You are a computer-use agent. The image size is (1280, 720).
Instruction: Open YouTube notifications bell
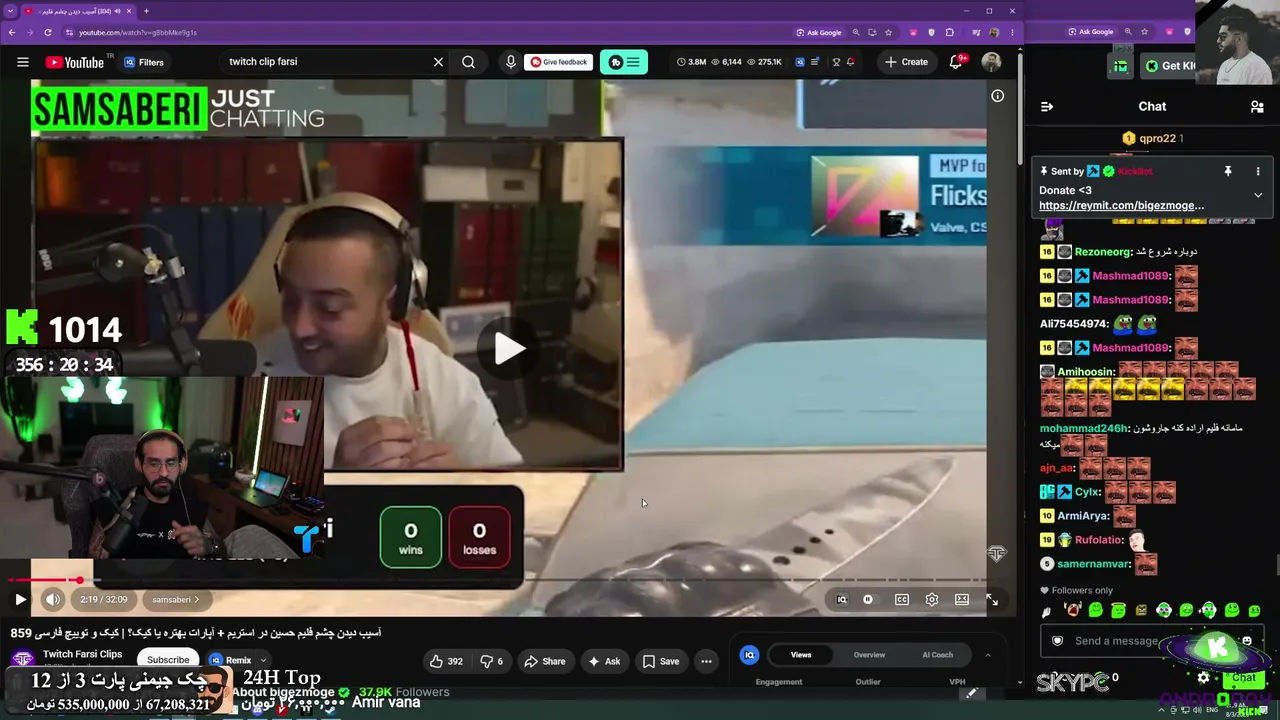[x=957, y=62]
